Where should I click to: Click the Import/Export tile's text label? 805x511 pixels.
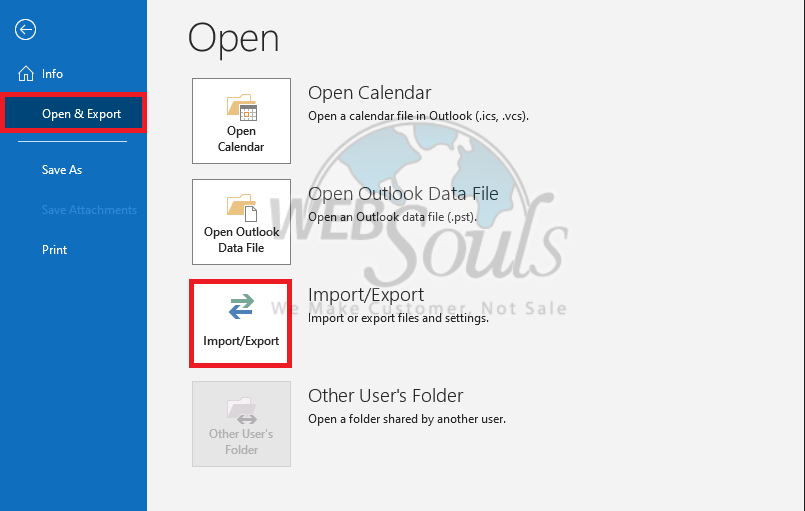coord(241,341)
